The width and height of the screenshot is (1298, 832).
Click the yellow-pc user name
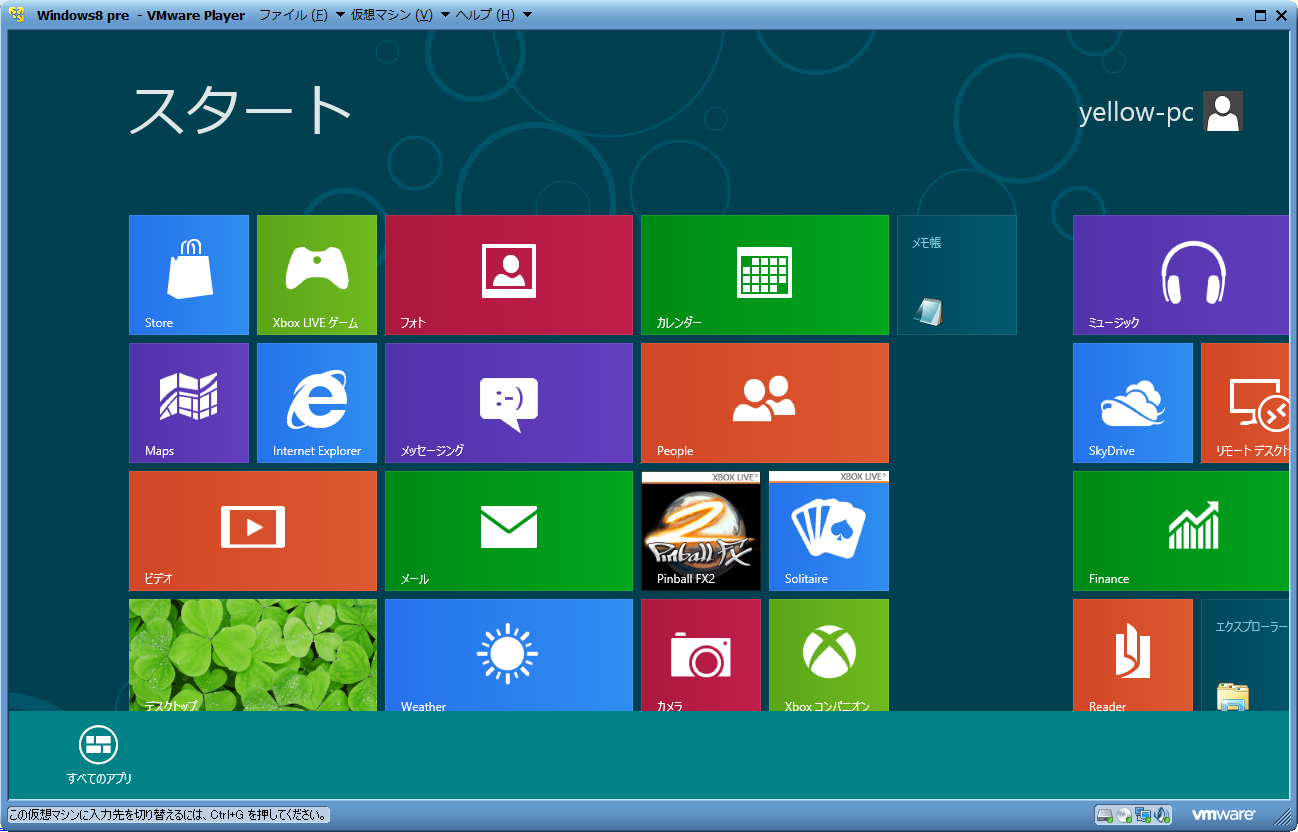click(1136, 112)
